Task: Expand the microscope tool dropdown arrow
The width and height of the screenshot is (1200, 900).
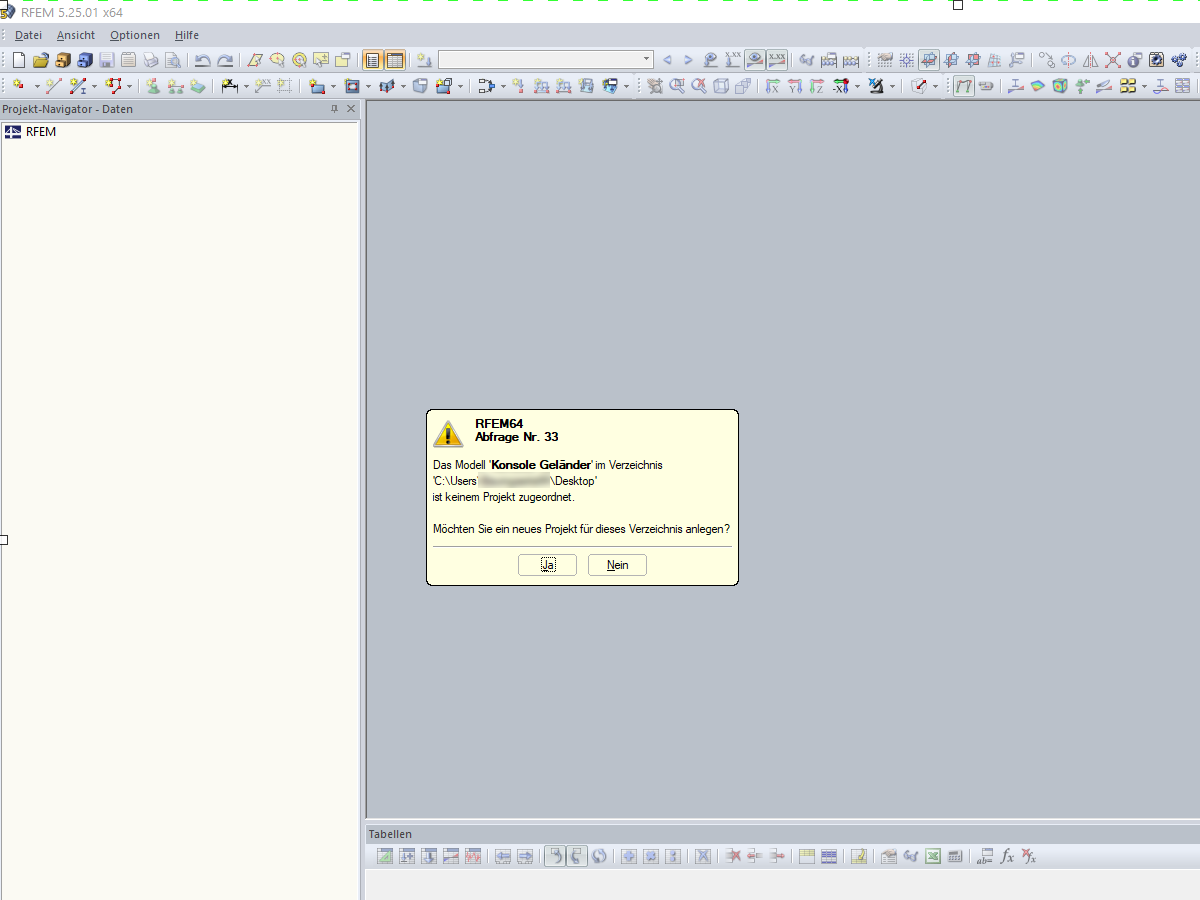Action: 892,86
